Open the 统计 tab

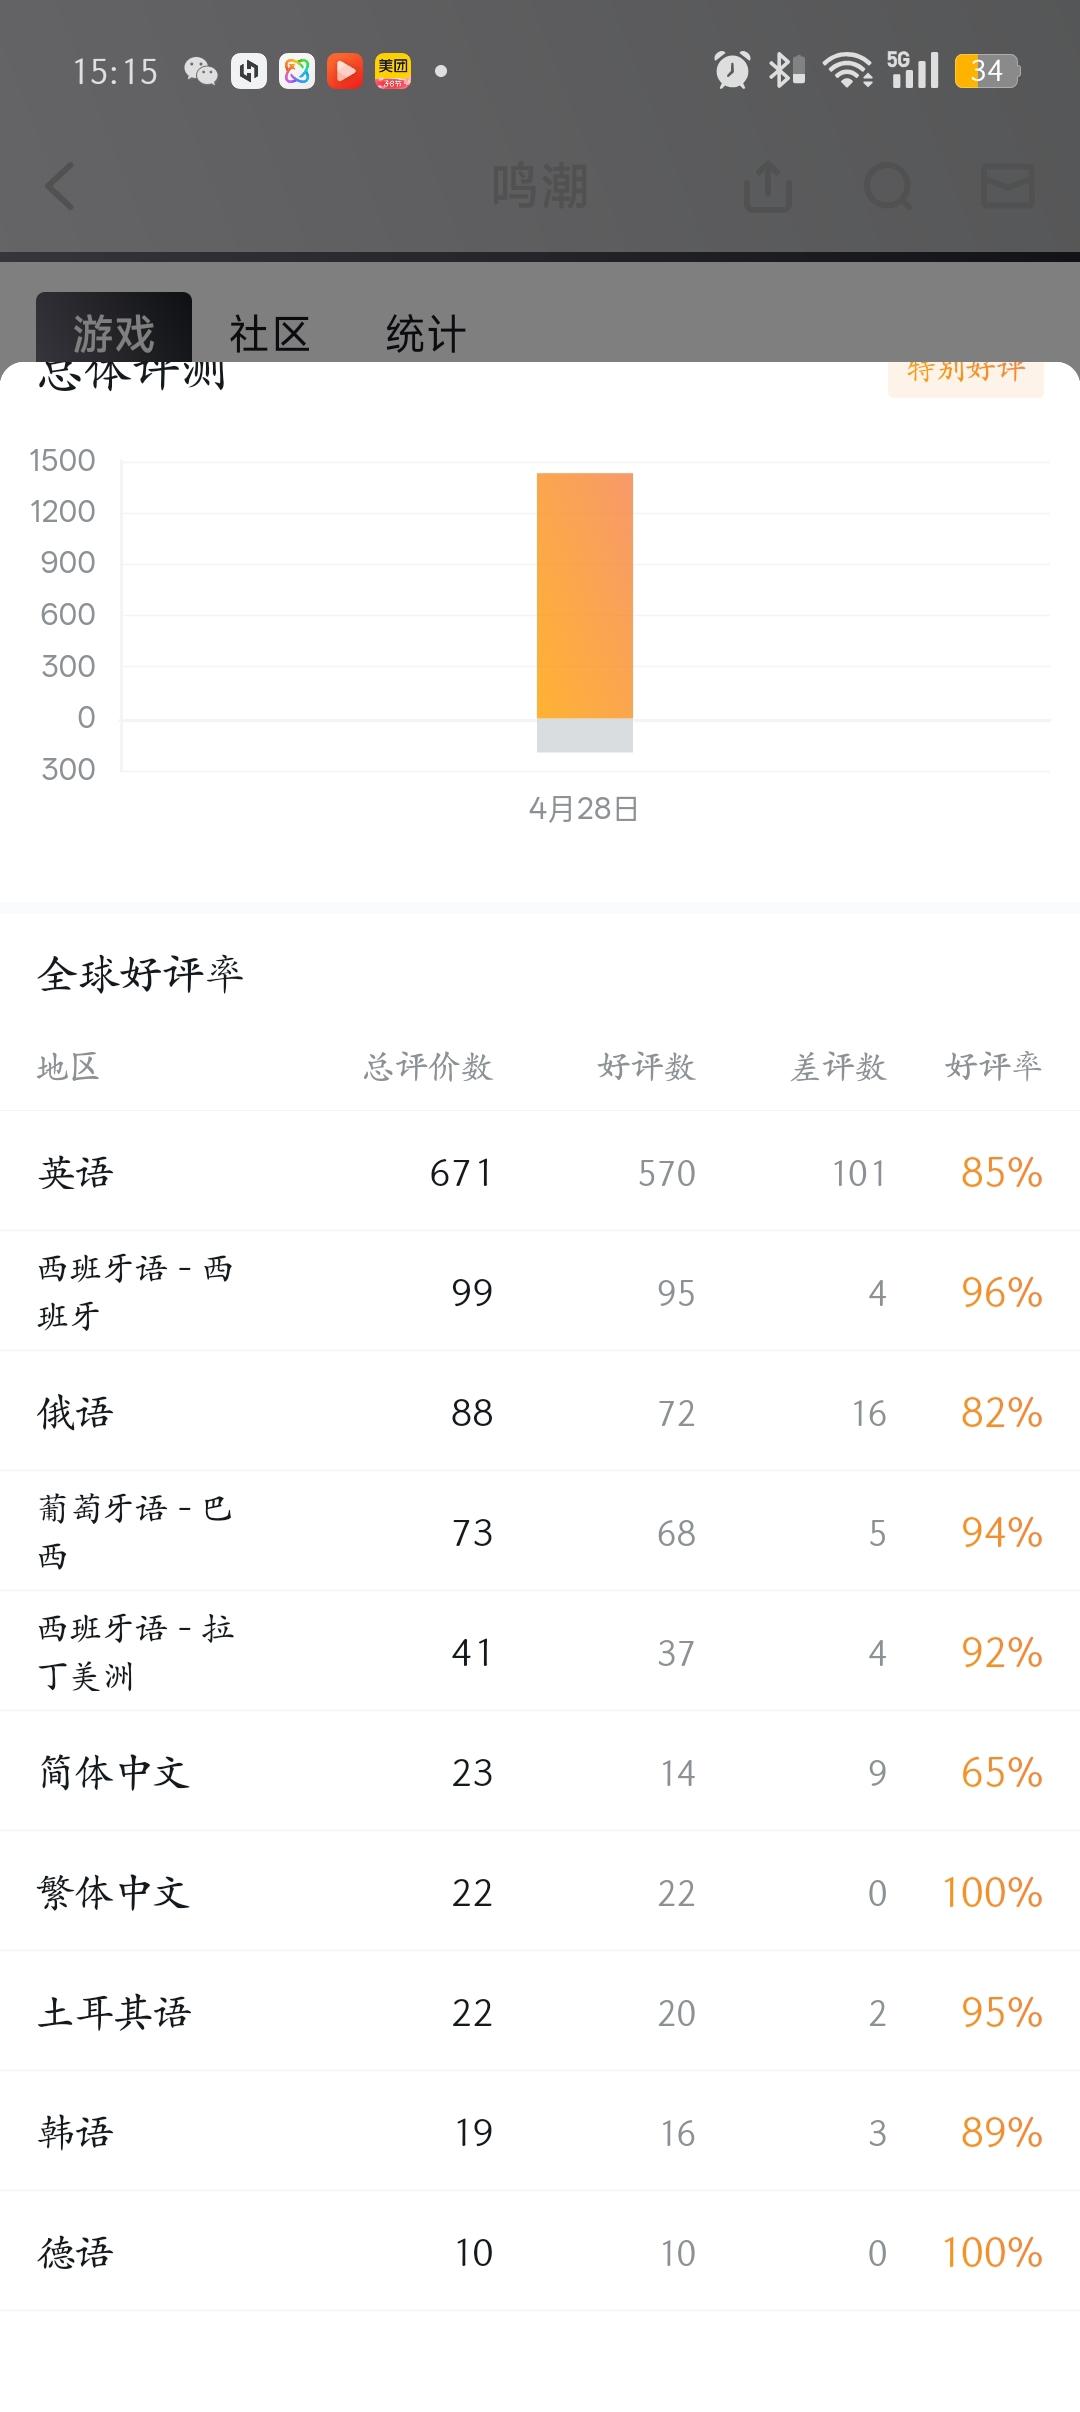(426, 333)
